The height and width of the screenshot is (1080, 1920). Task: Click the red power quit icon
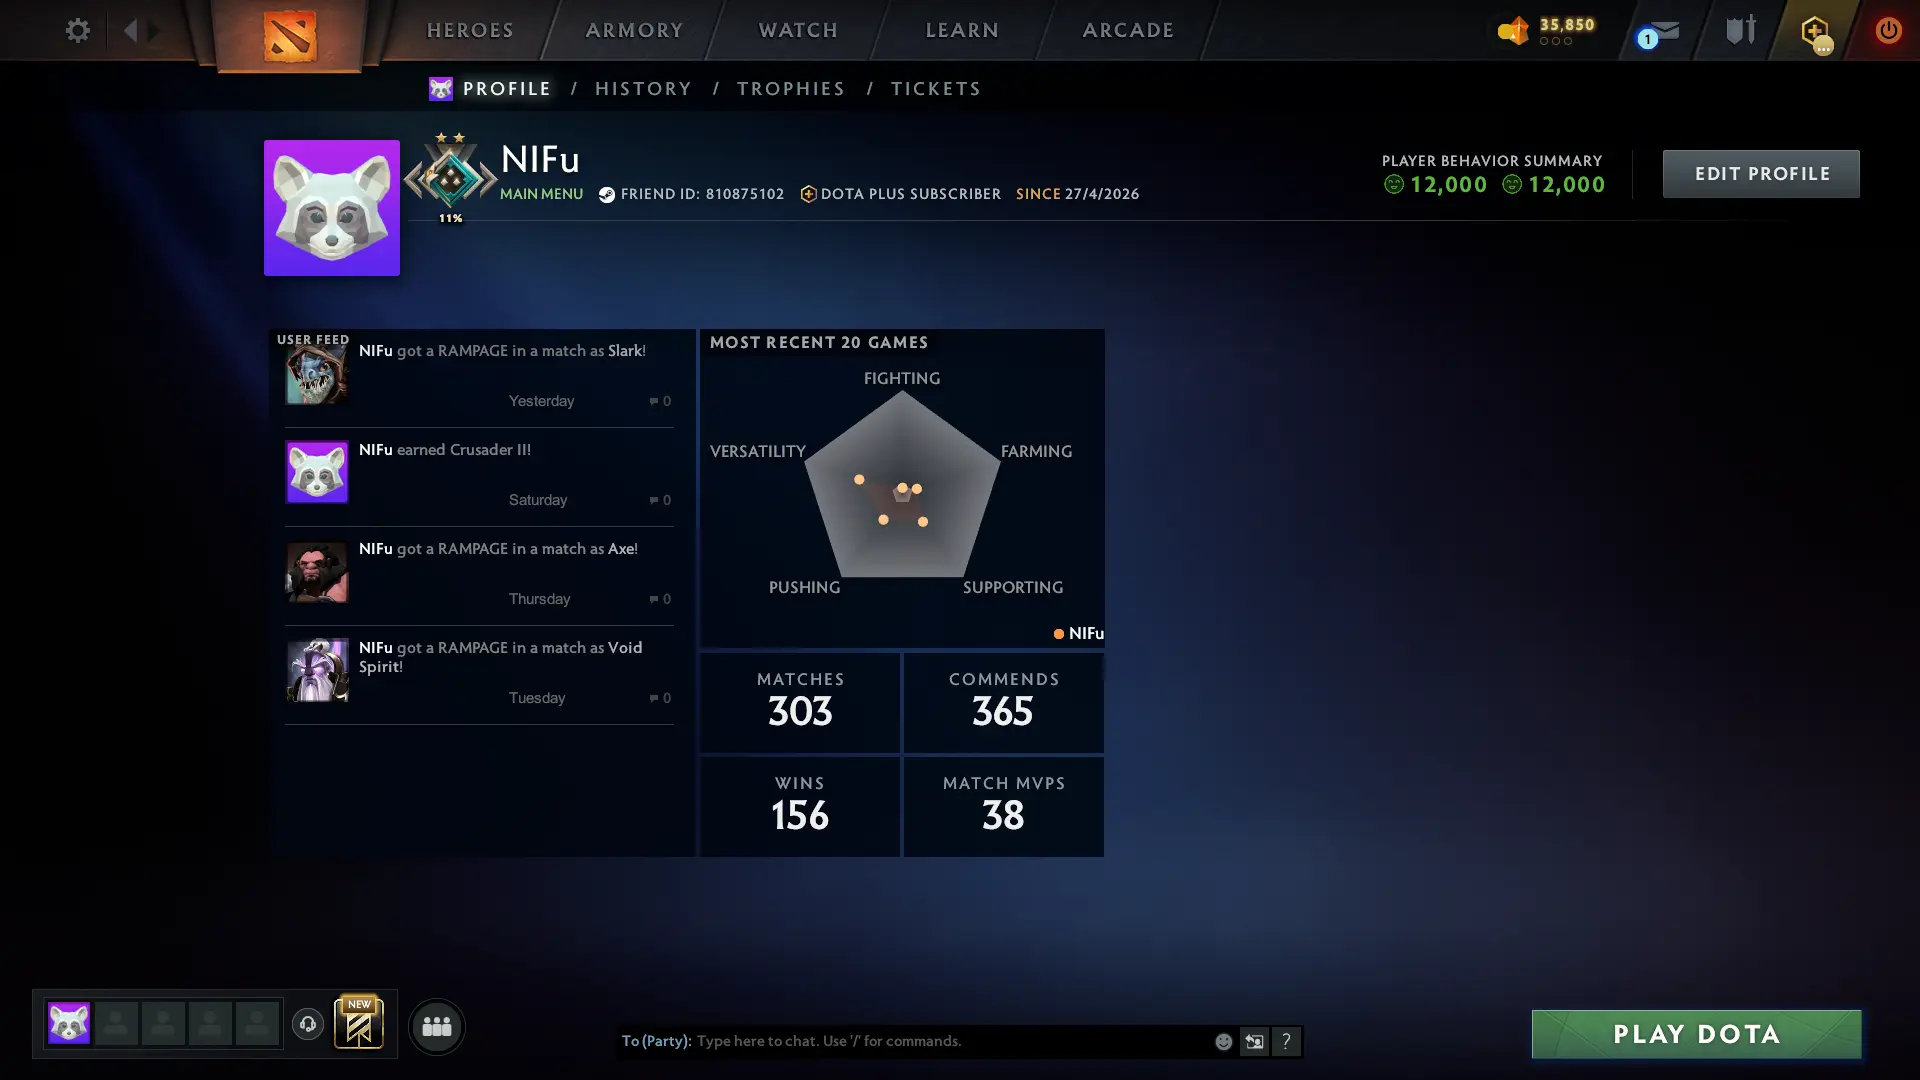coord(1888,30)
